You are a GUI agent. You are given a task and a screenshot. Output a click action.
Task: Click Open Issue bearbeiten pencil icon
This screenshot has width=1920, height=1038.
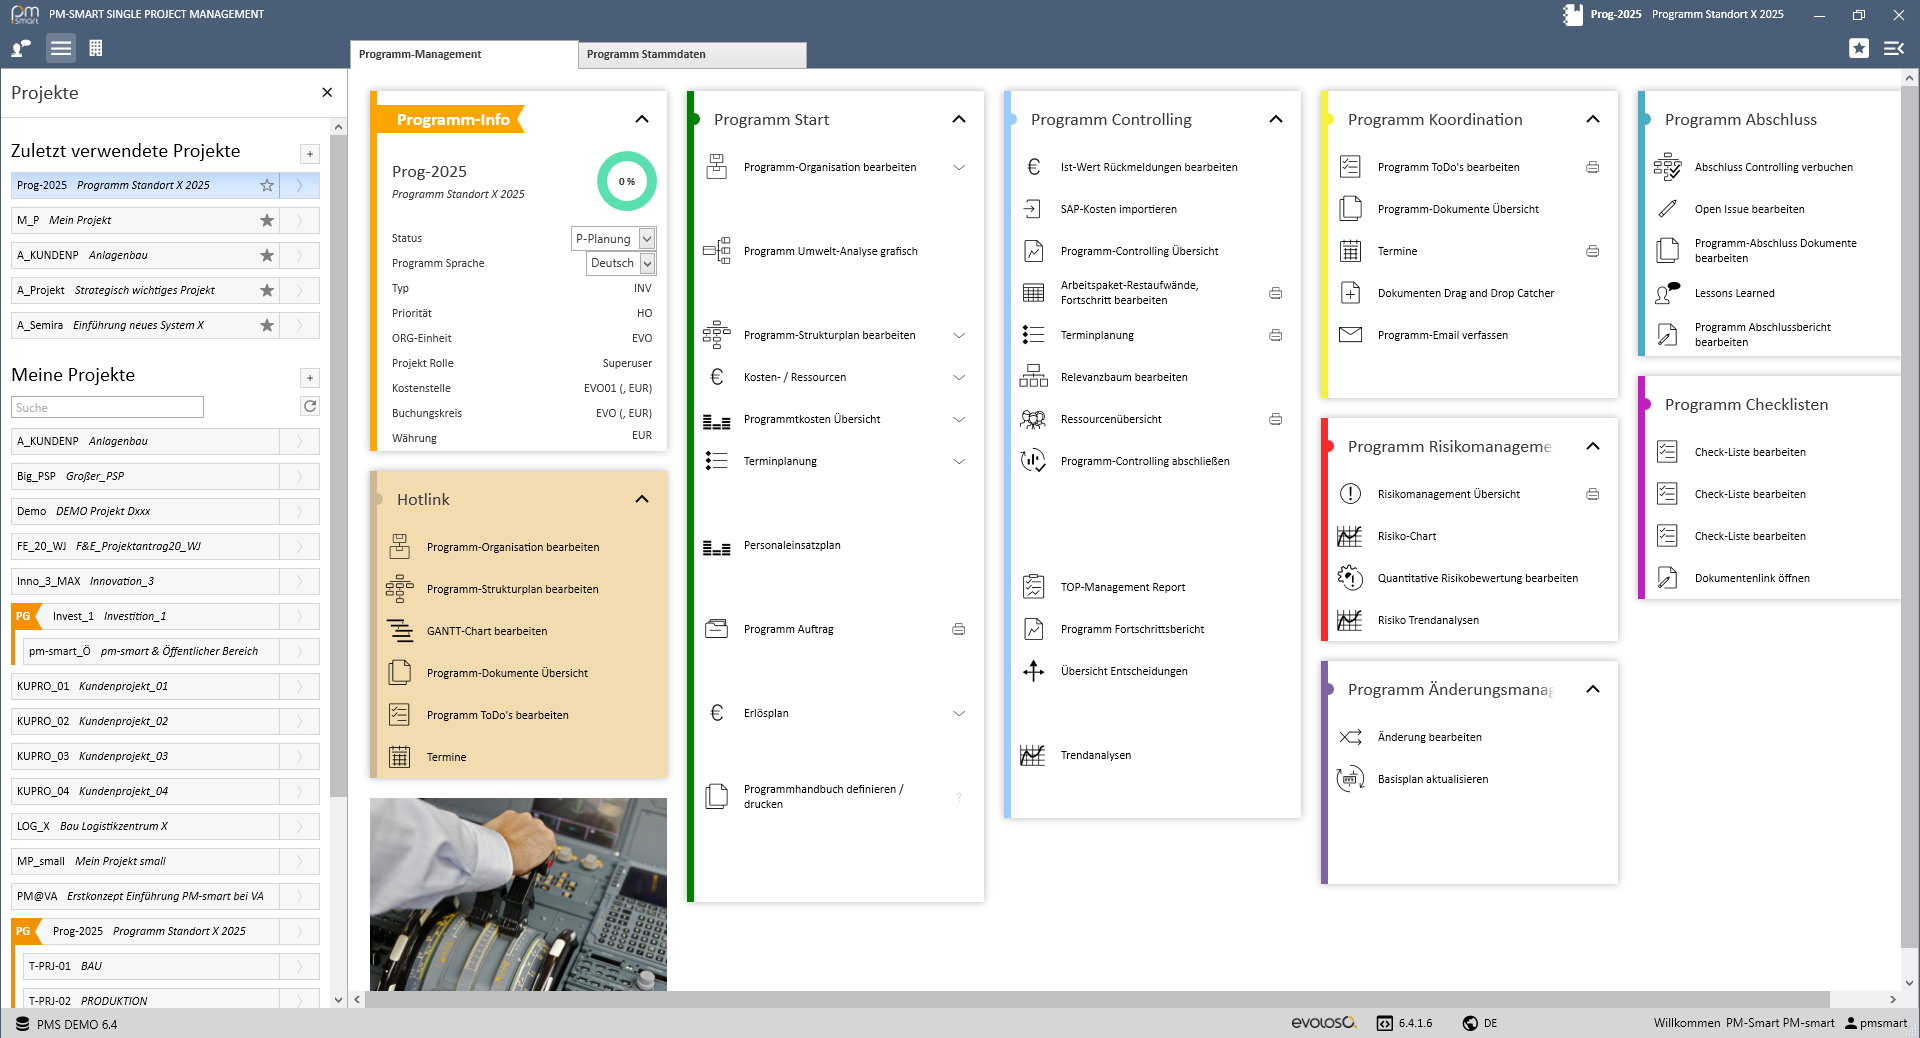tap(1667, 209)
